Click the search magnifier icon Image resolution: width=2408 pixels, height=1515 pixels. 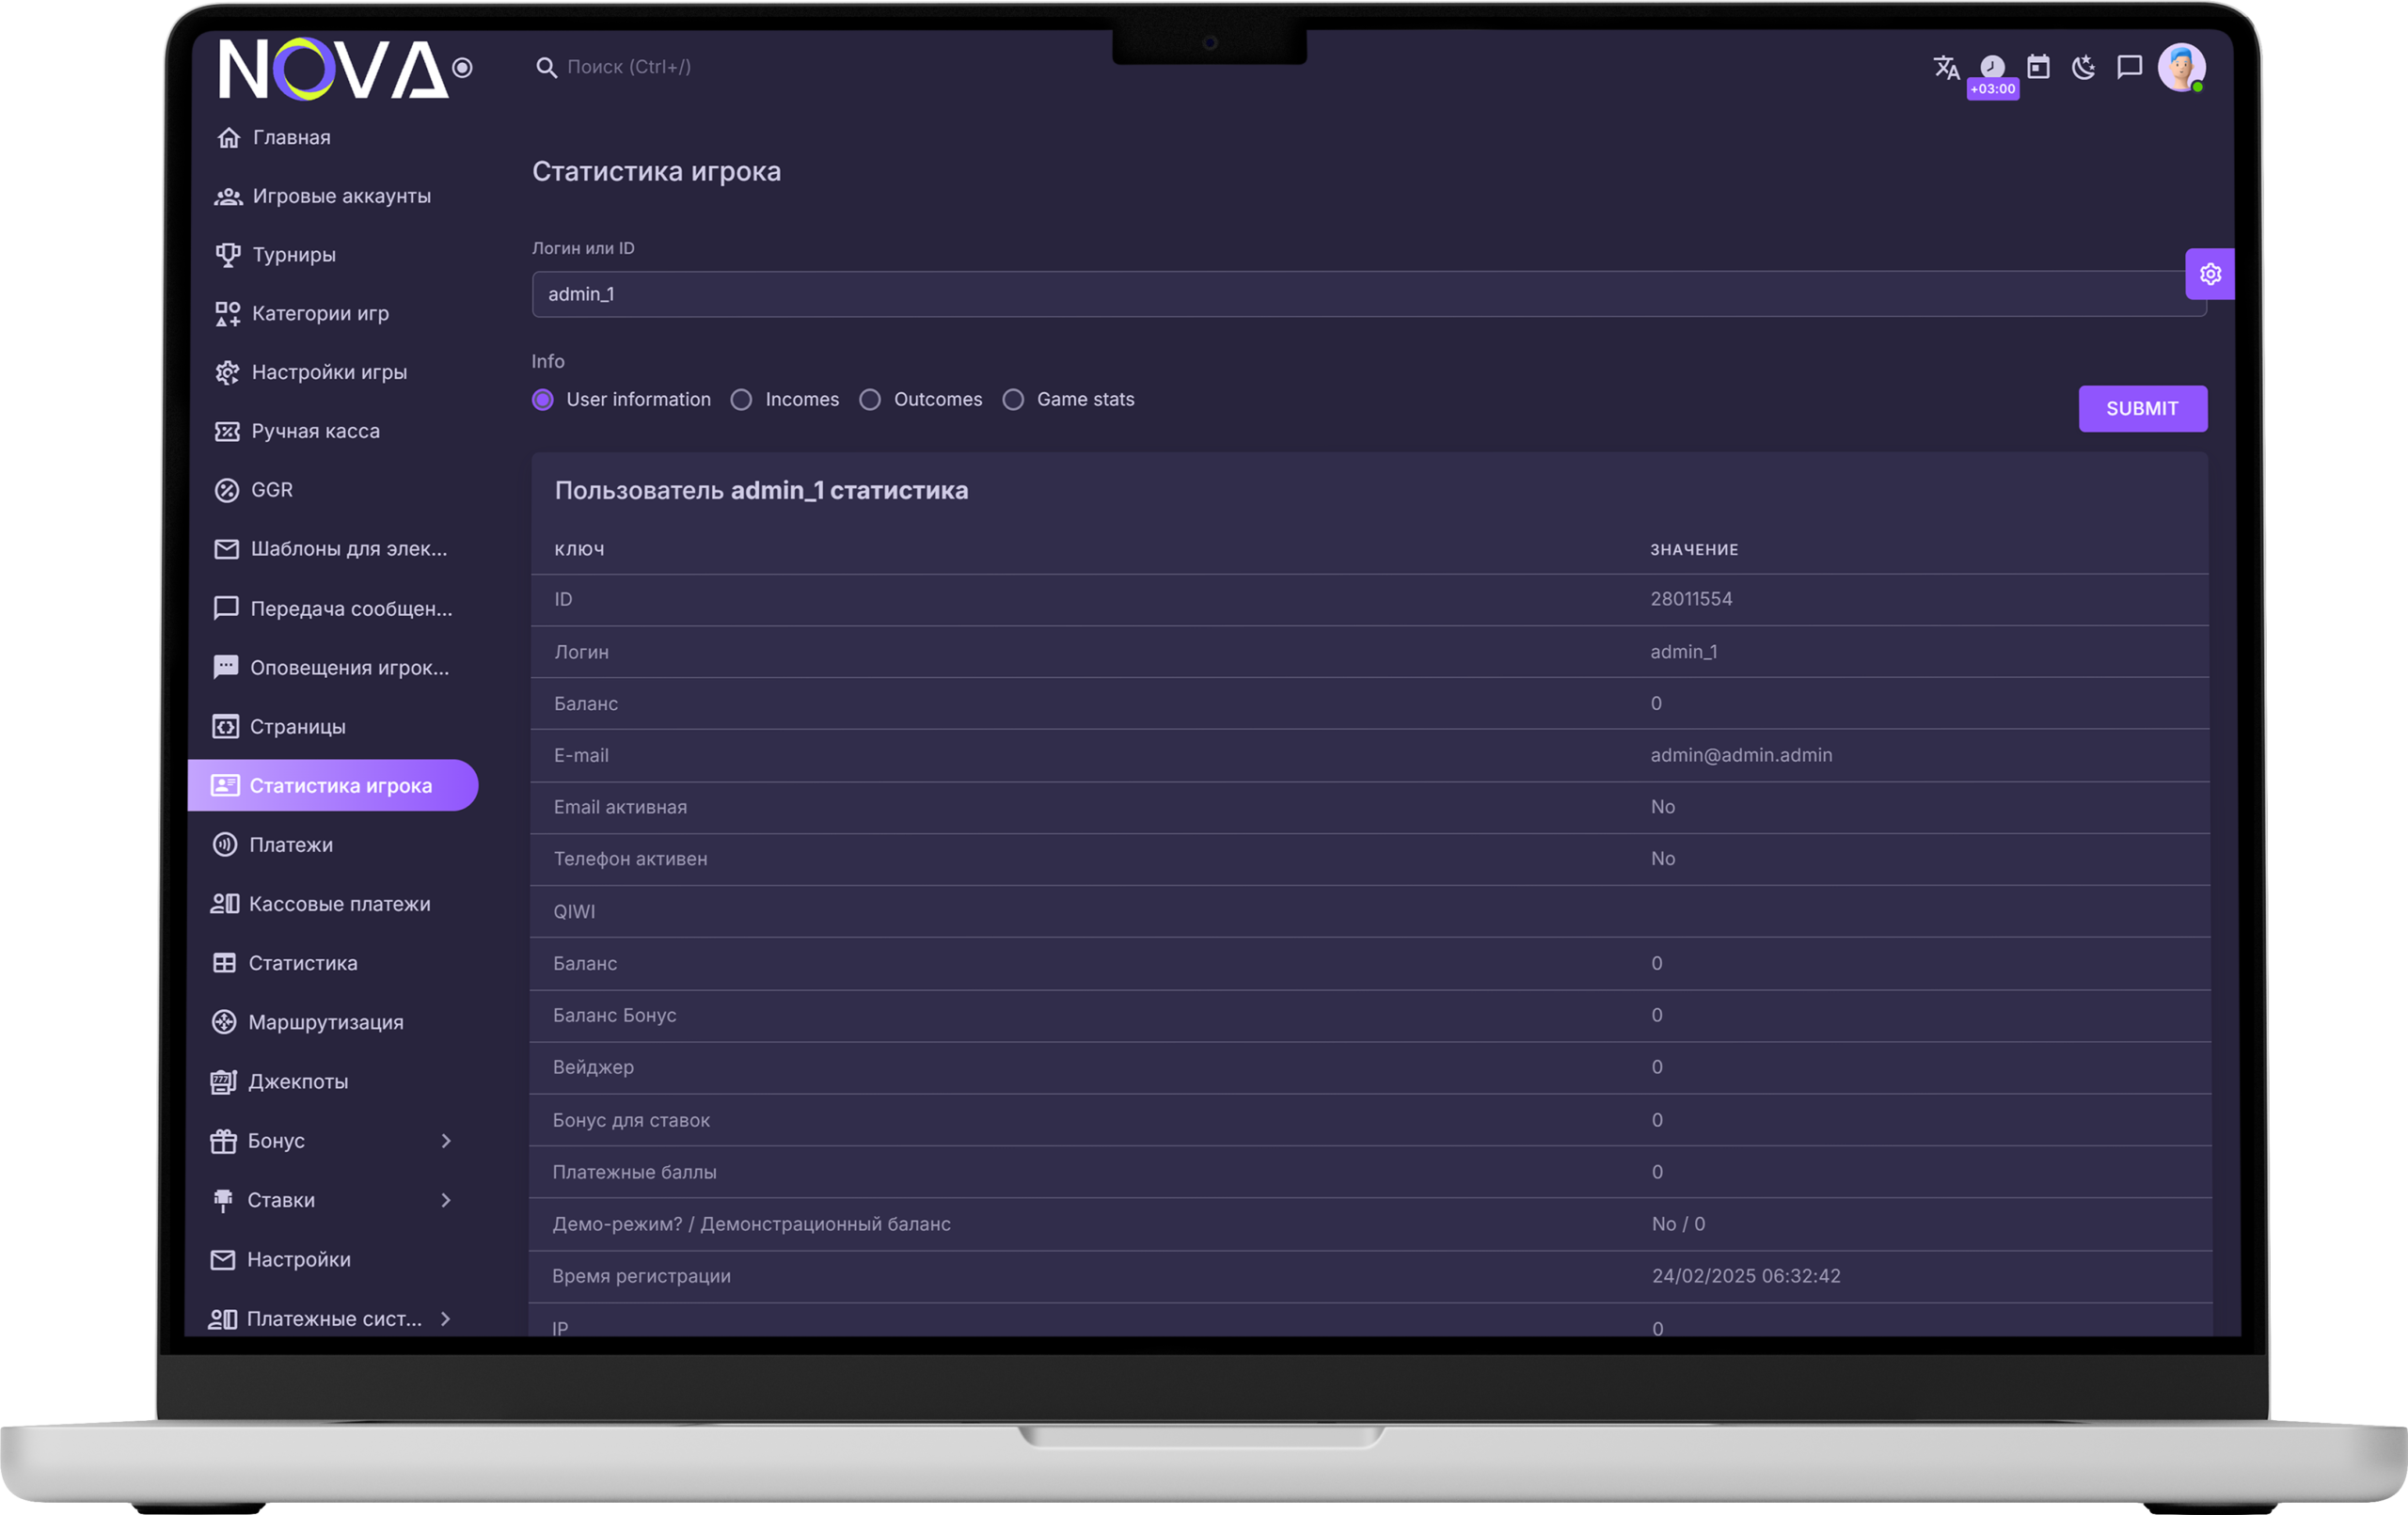546,67
